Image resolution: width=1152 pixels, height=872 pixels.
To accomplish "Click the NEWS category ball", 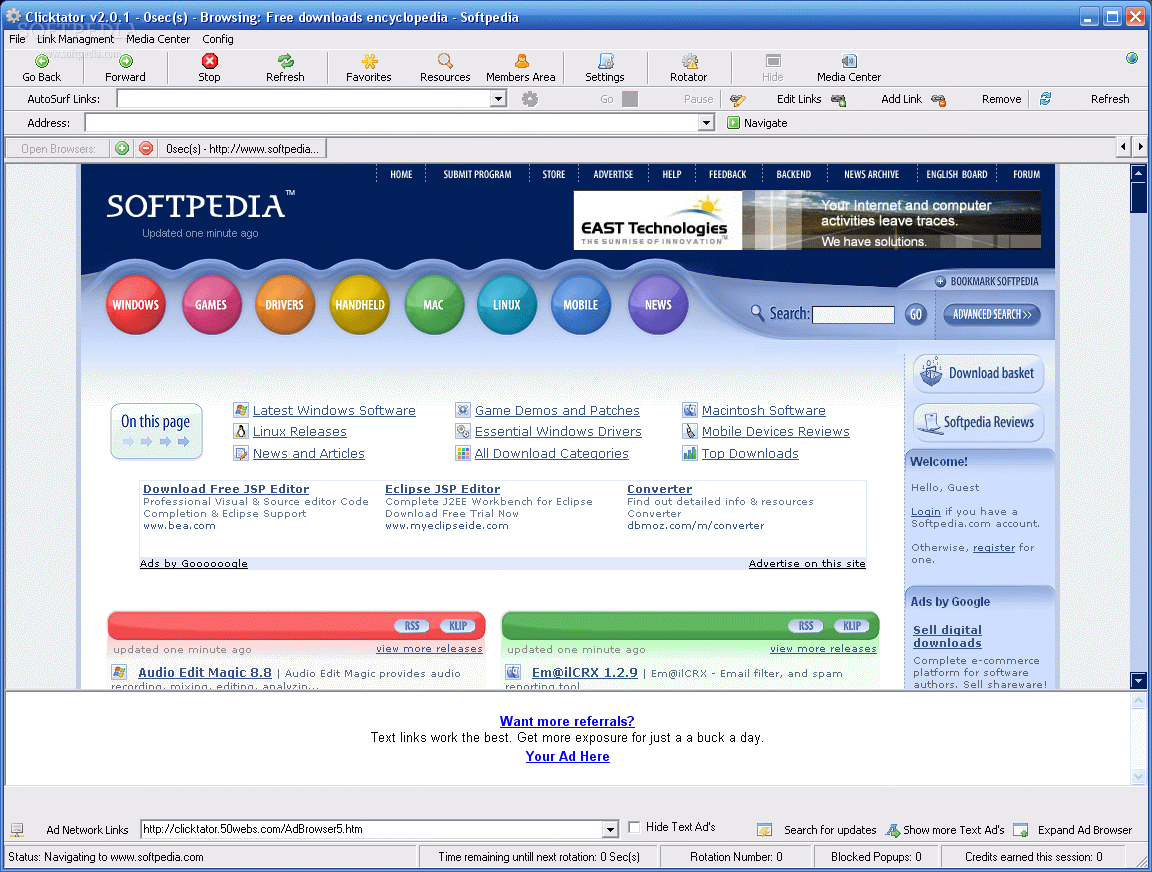I will click(658, 304).
